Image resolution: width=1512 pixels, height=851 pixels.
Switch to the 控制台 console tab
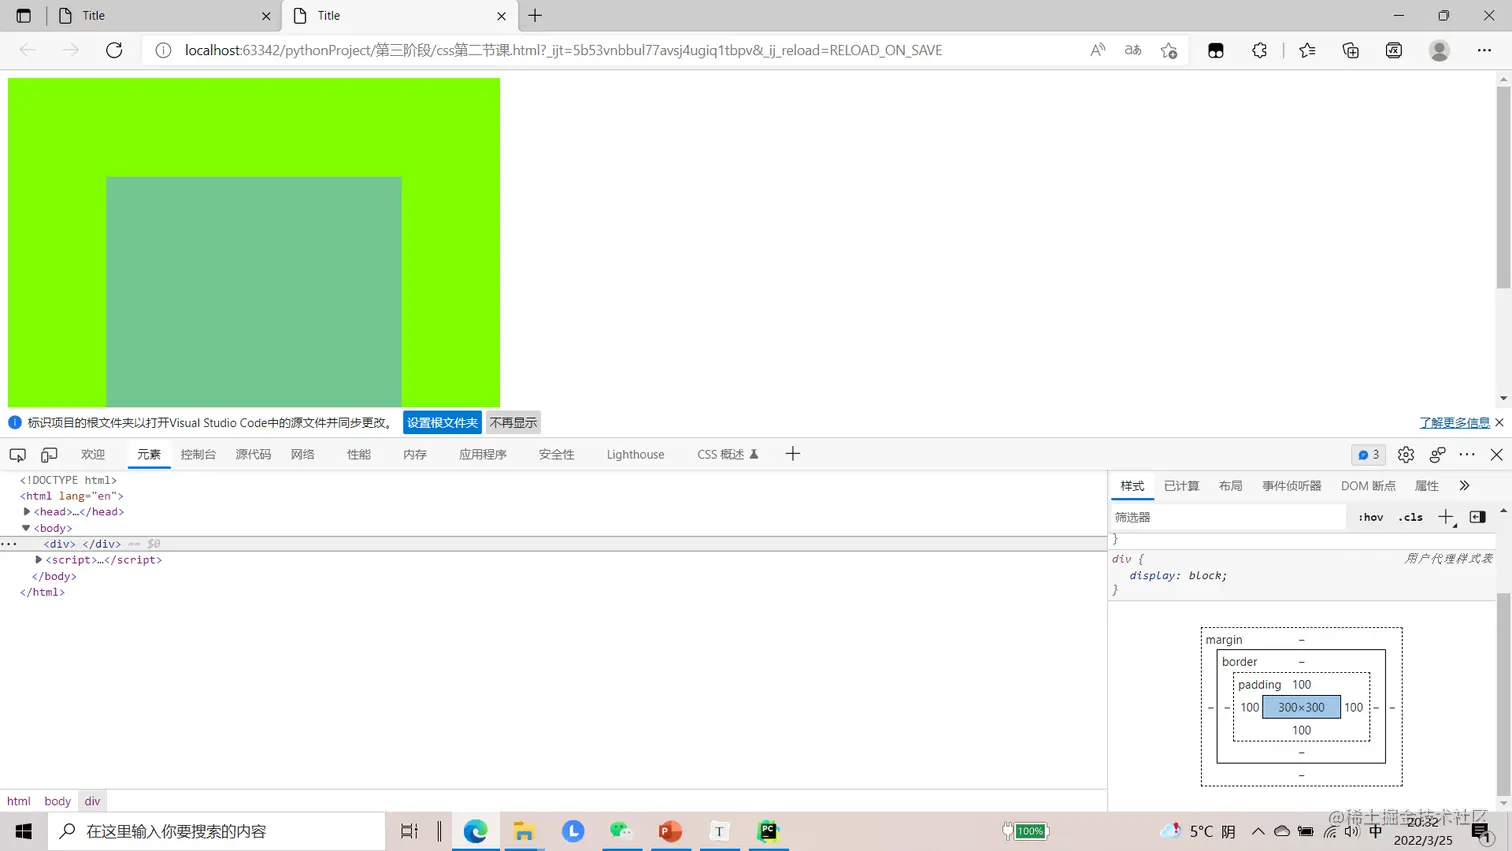click(x=198, y=454)
